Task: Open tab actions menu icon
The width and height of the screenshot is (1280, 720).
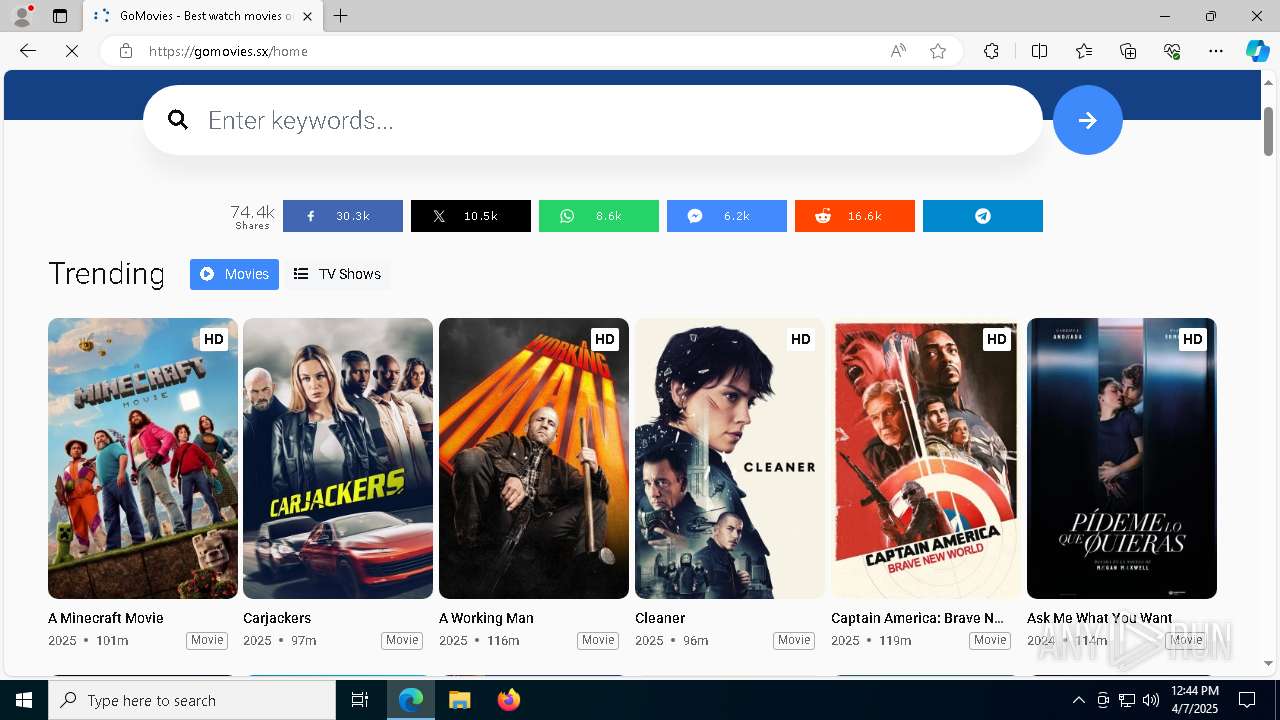Action: (60, 16)
